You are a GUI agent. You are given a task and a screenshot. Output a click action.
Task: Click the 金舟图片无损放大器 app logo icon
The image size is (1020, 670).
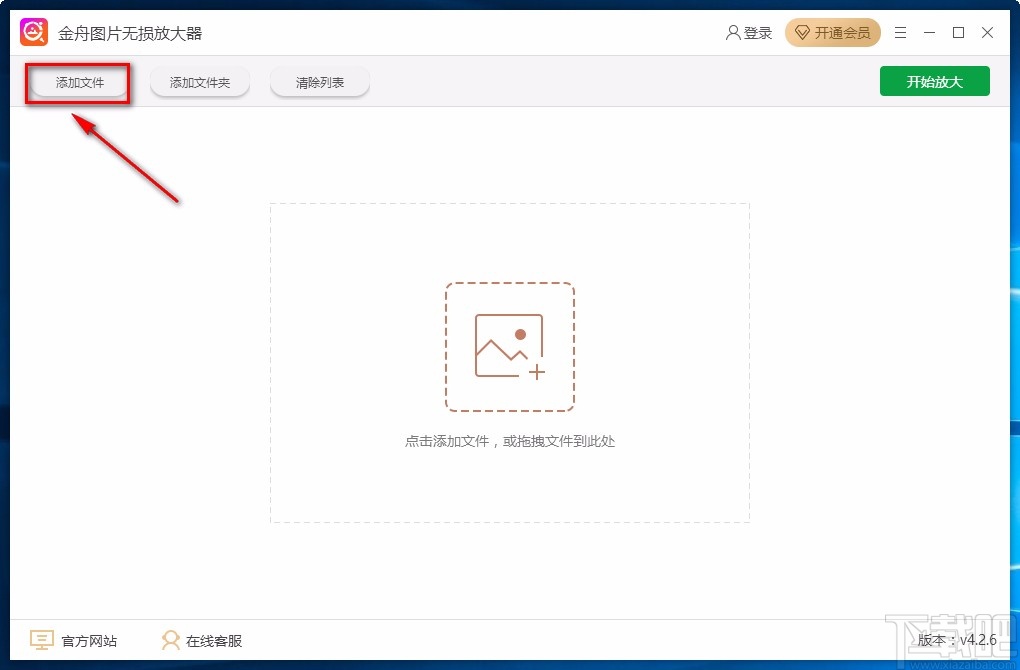tap(33, 31)
